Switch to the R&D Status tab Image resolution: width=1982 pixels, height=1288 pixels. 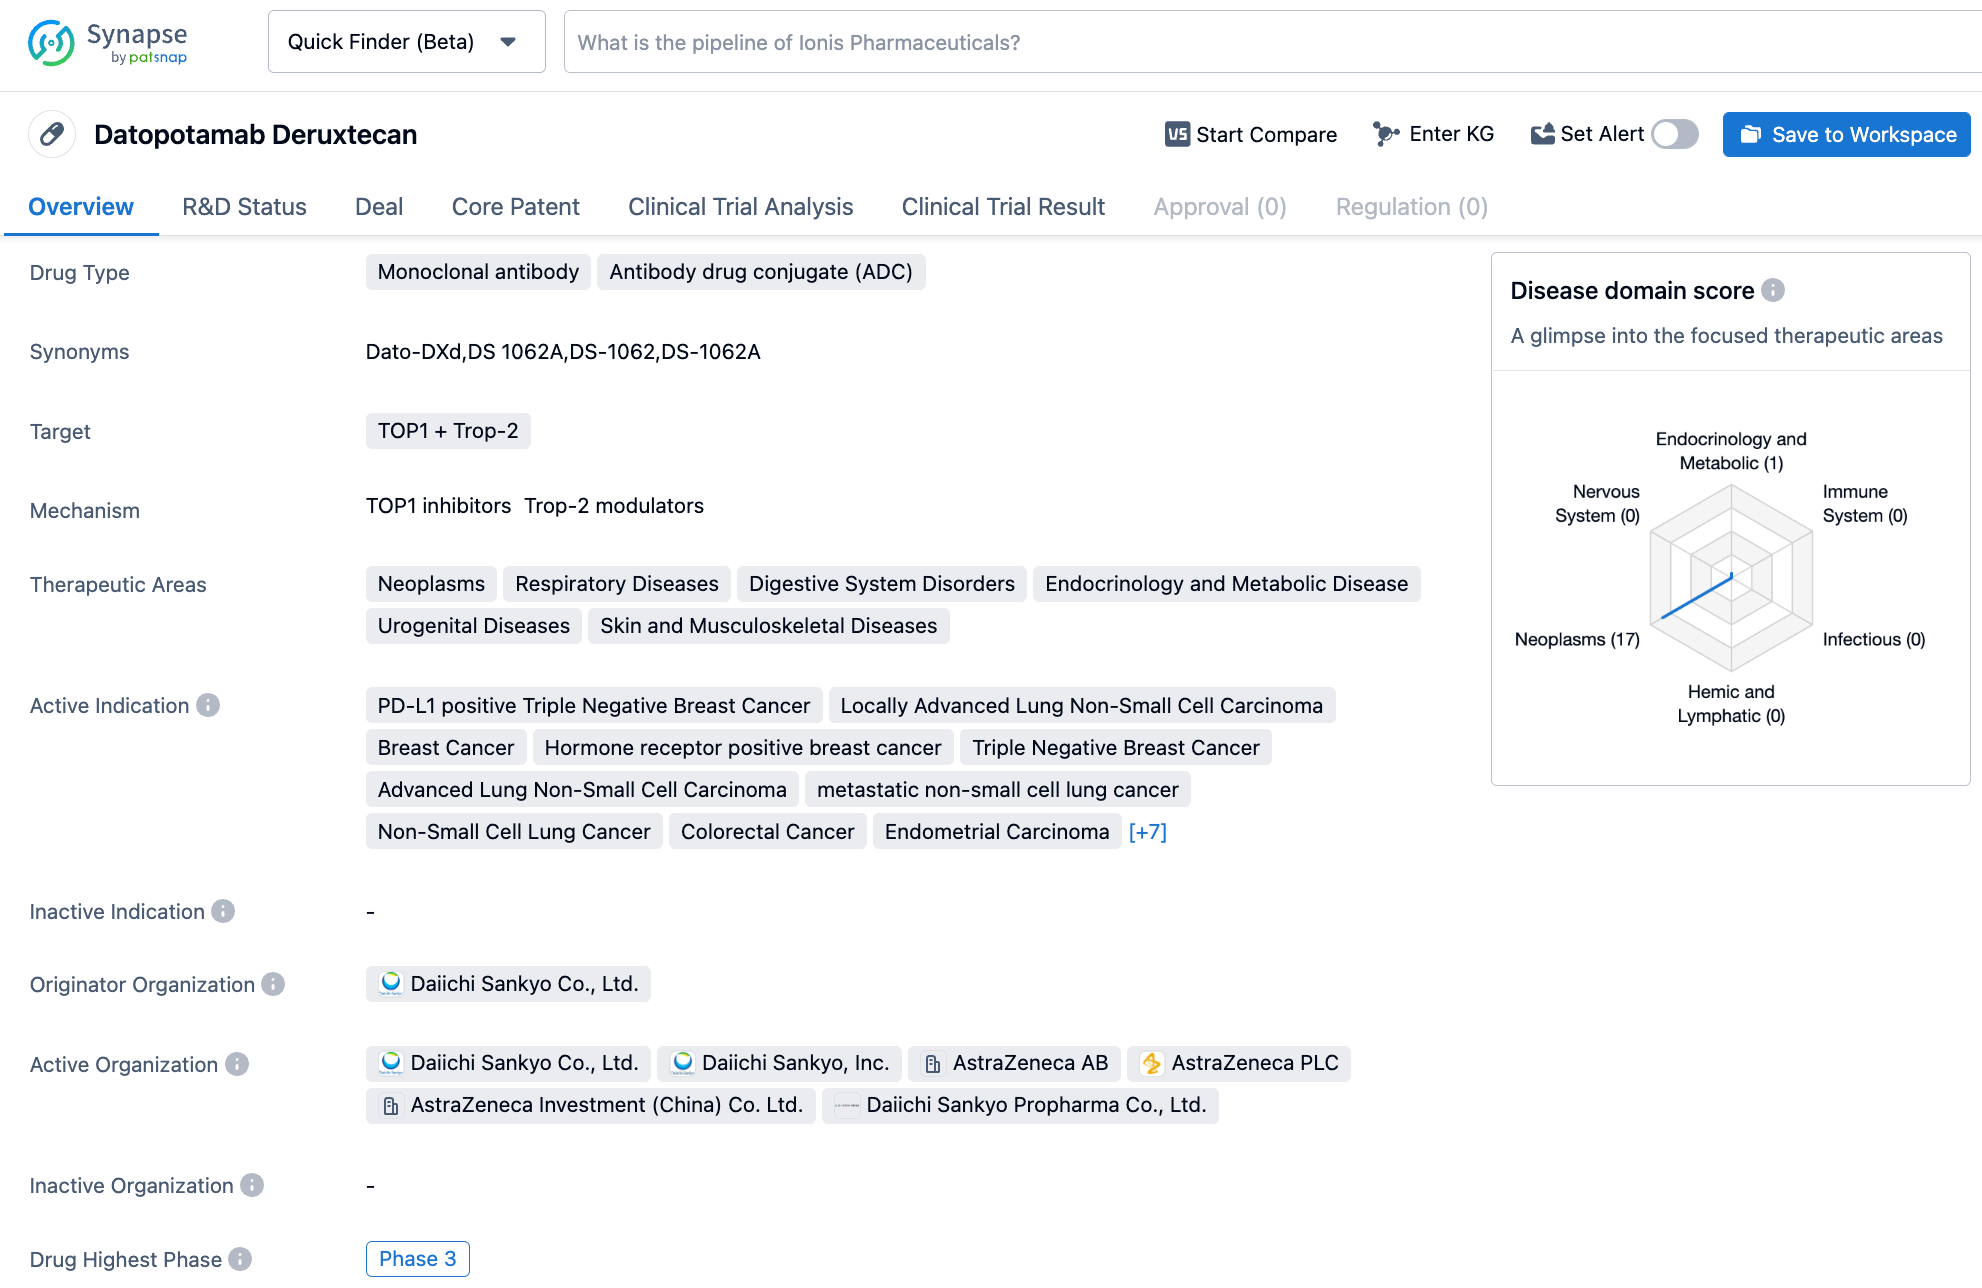243,206
